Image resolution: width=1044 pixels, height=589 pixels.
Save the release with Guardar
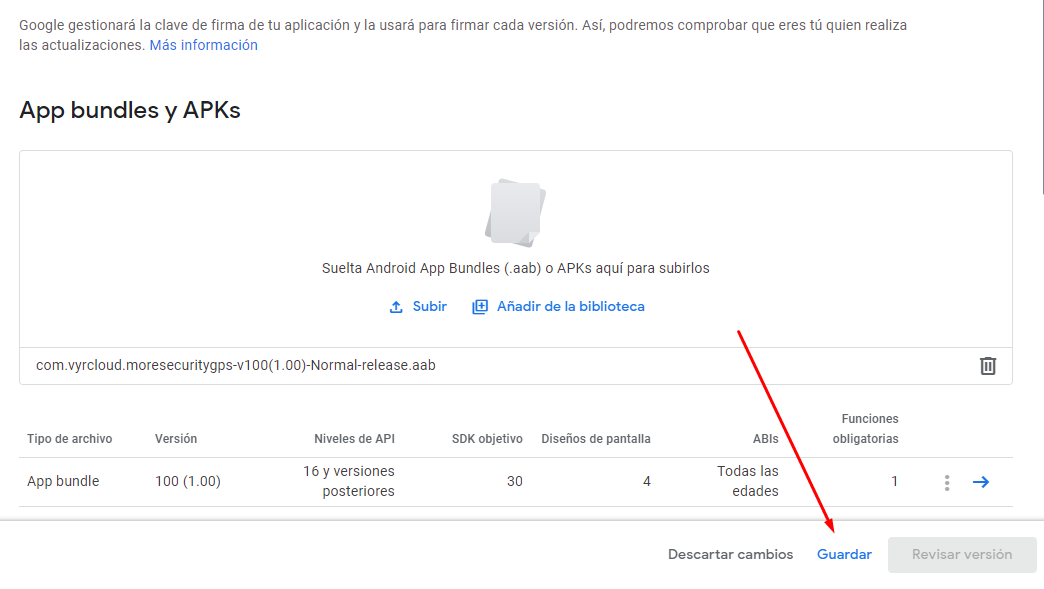tap(844, 554)
